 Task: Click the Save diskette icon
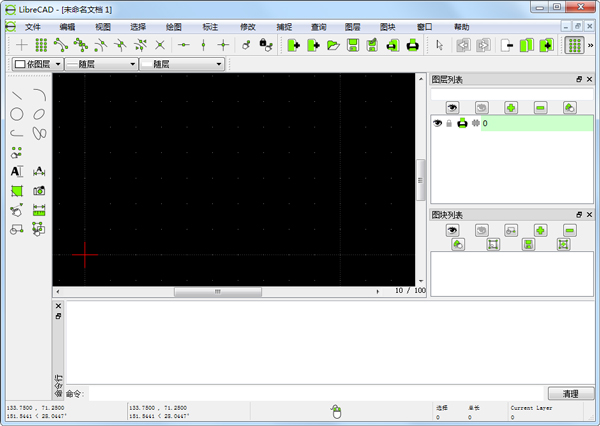pyautogui.click(x=353, y=45)
